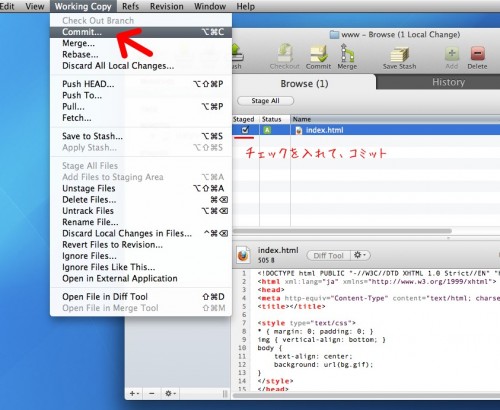This screenshot has width=500, height=410.
Task: Choose Rebase... menu entry
Action: (x=141, y=55)
